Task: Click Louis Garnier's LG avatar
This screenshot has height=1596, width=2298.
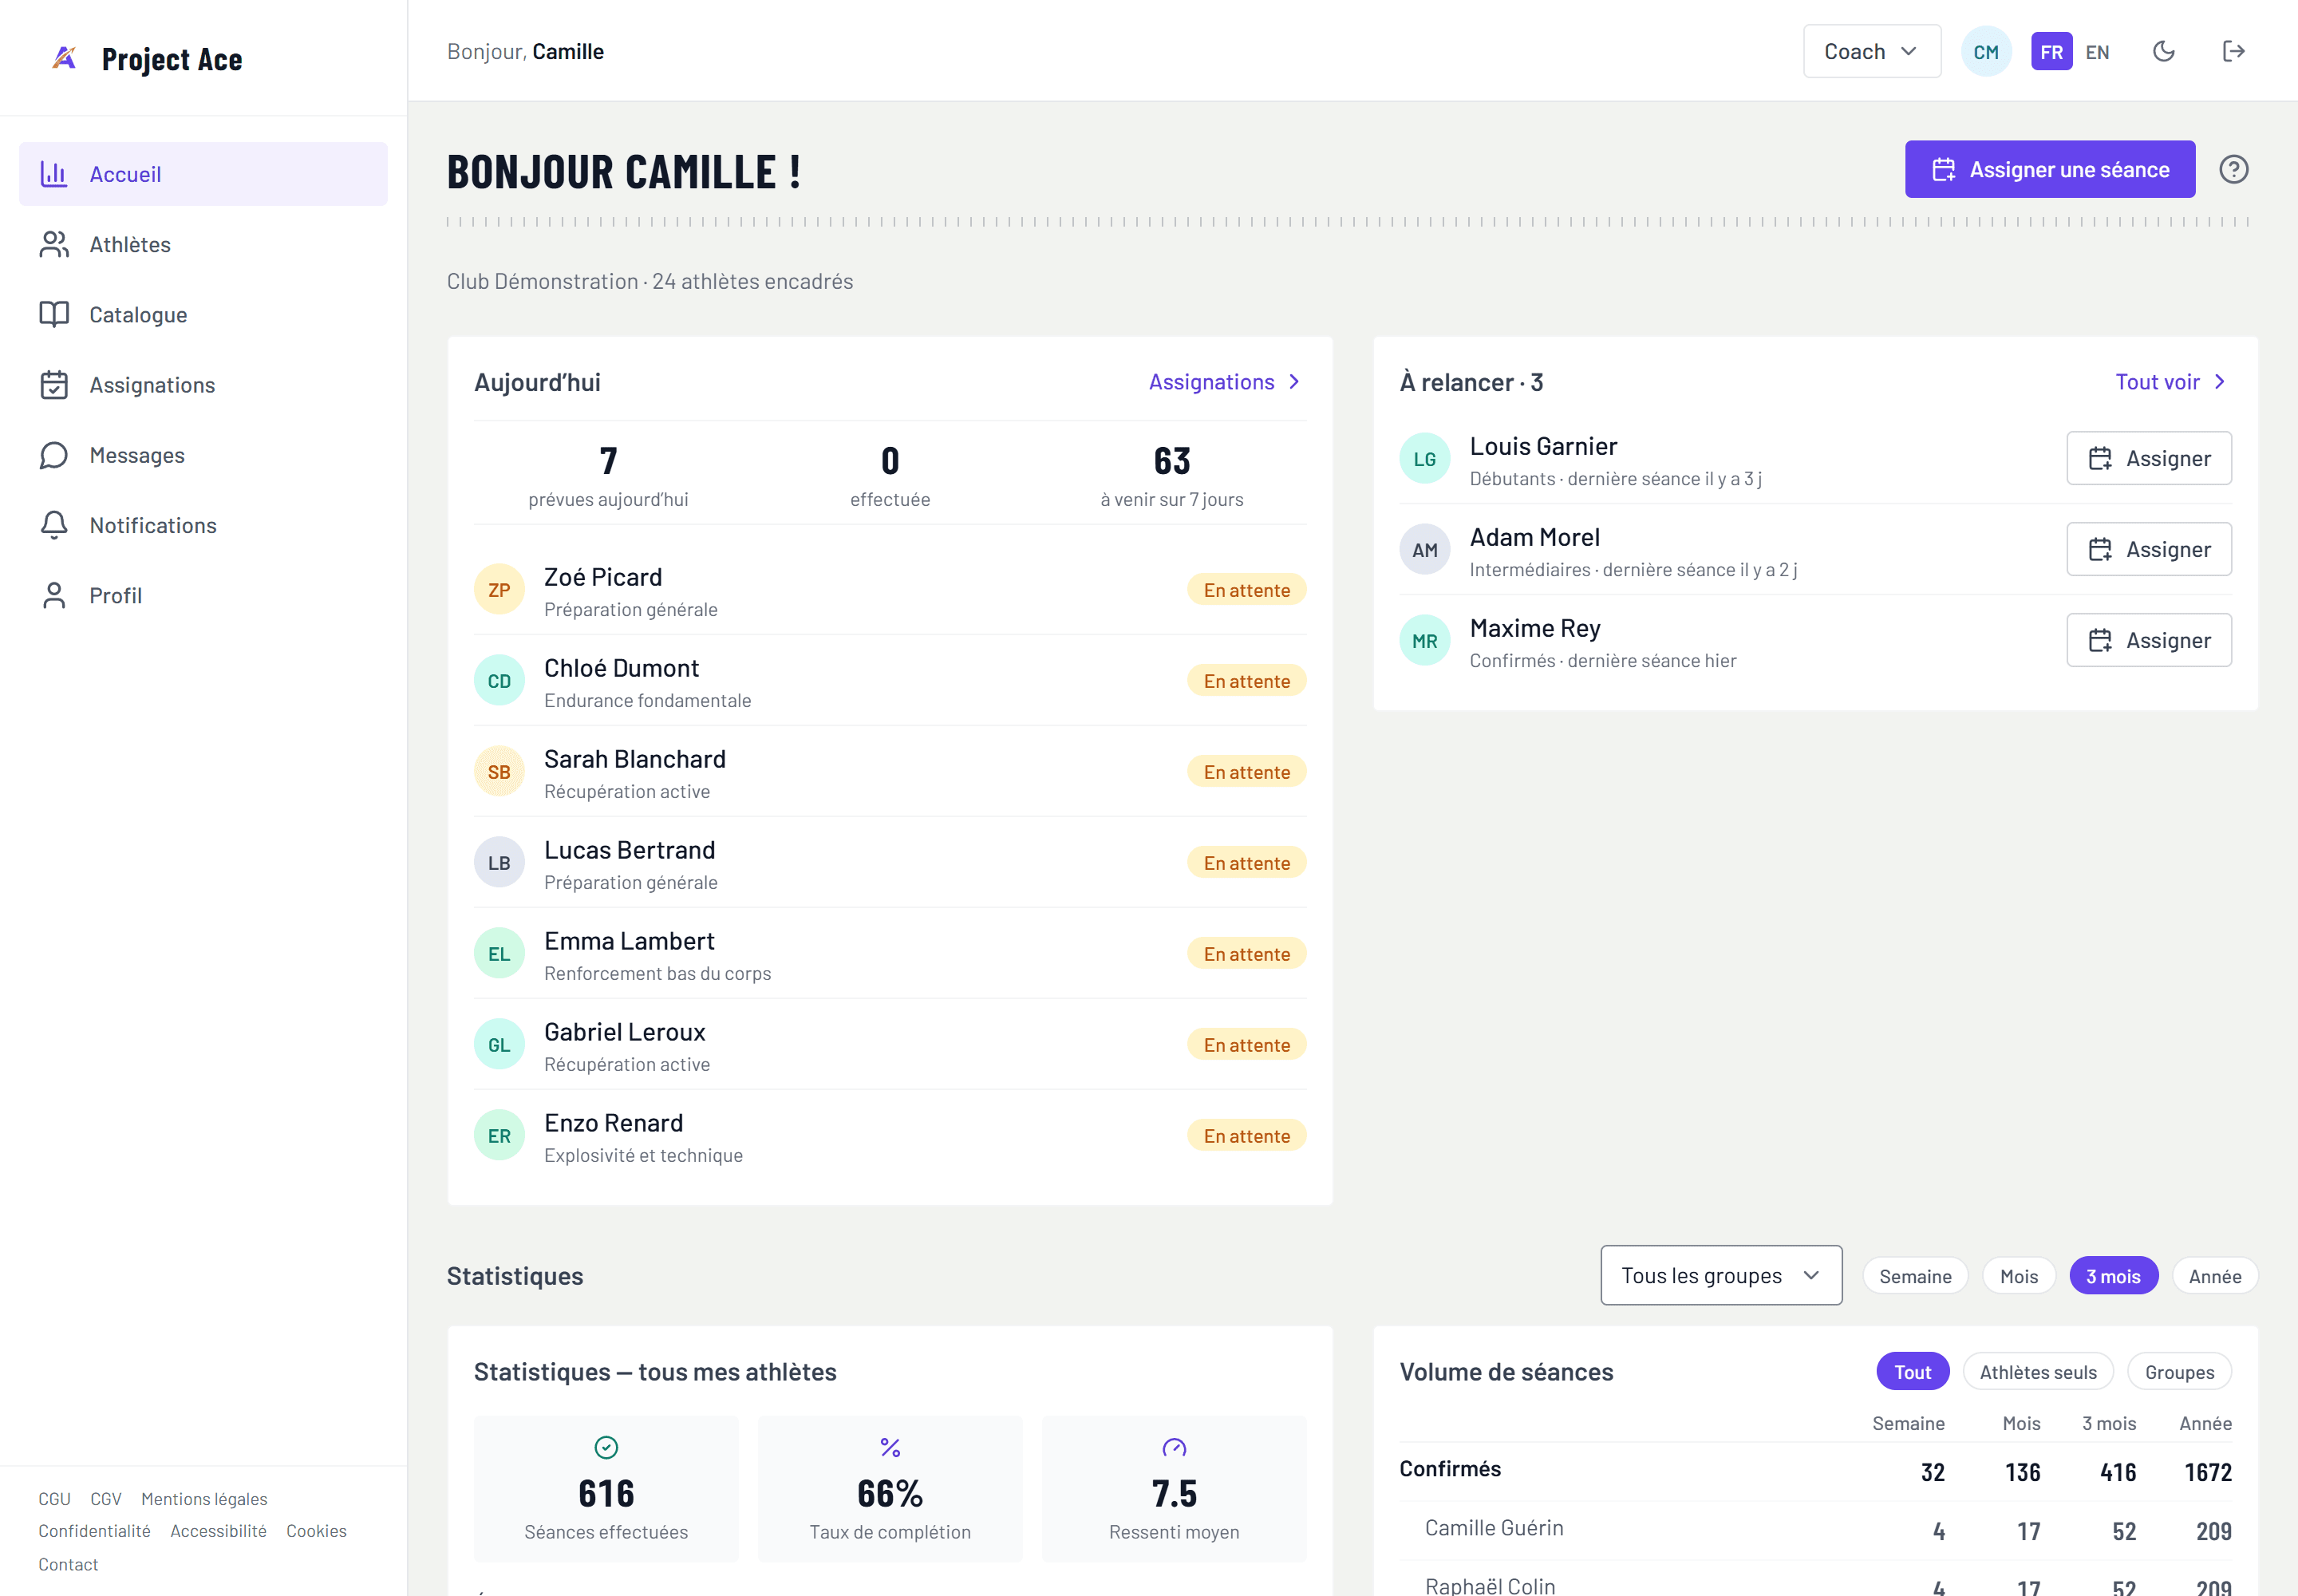Action: (1424, 459)
